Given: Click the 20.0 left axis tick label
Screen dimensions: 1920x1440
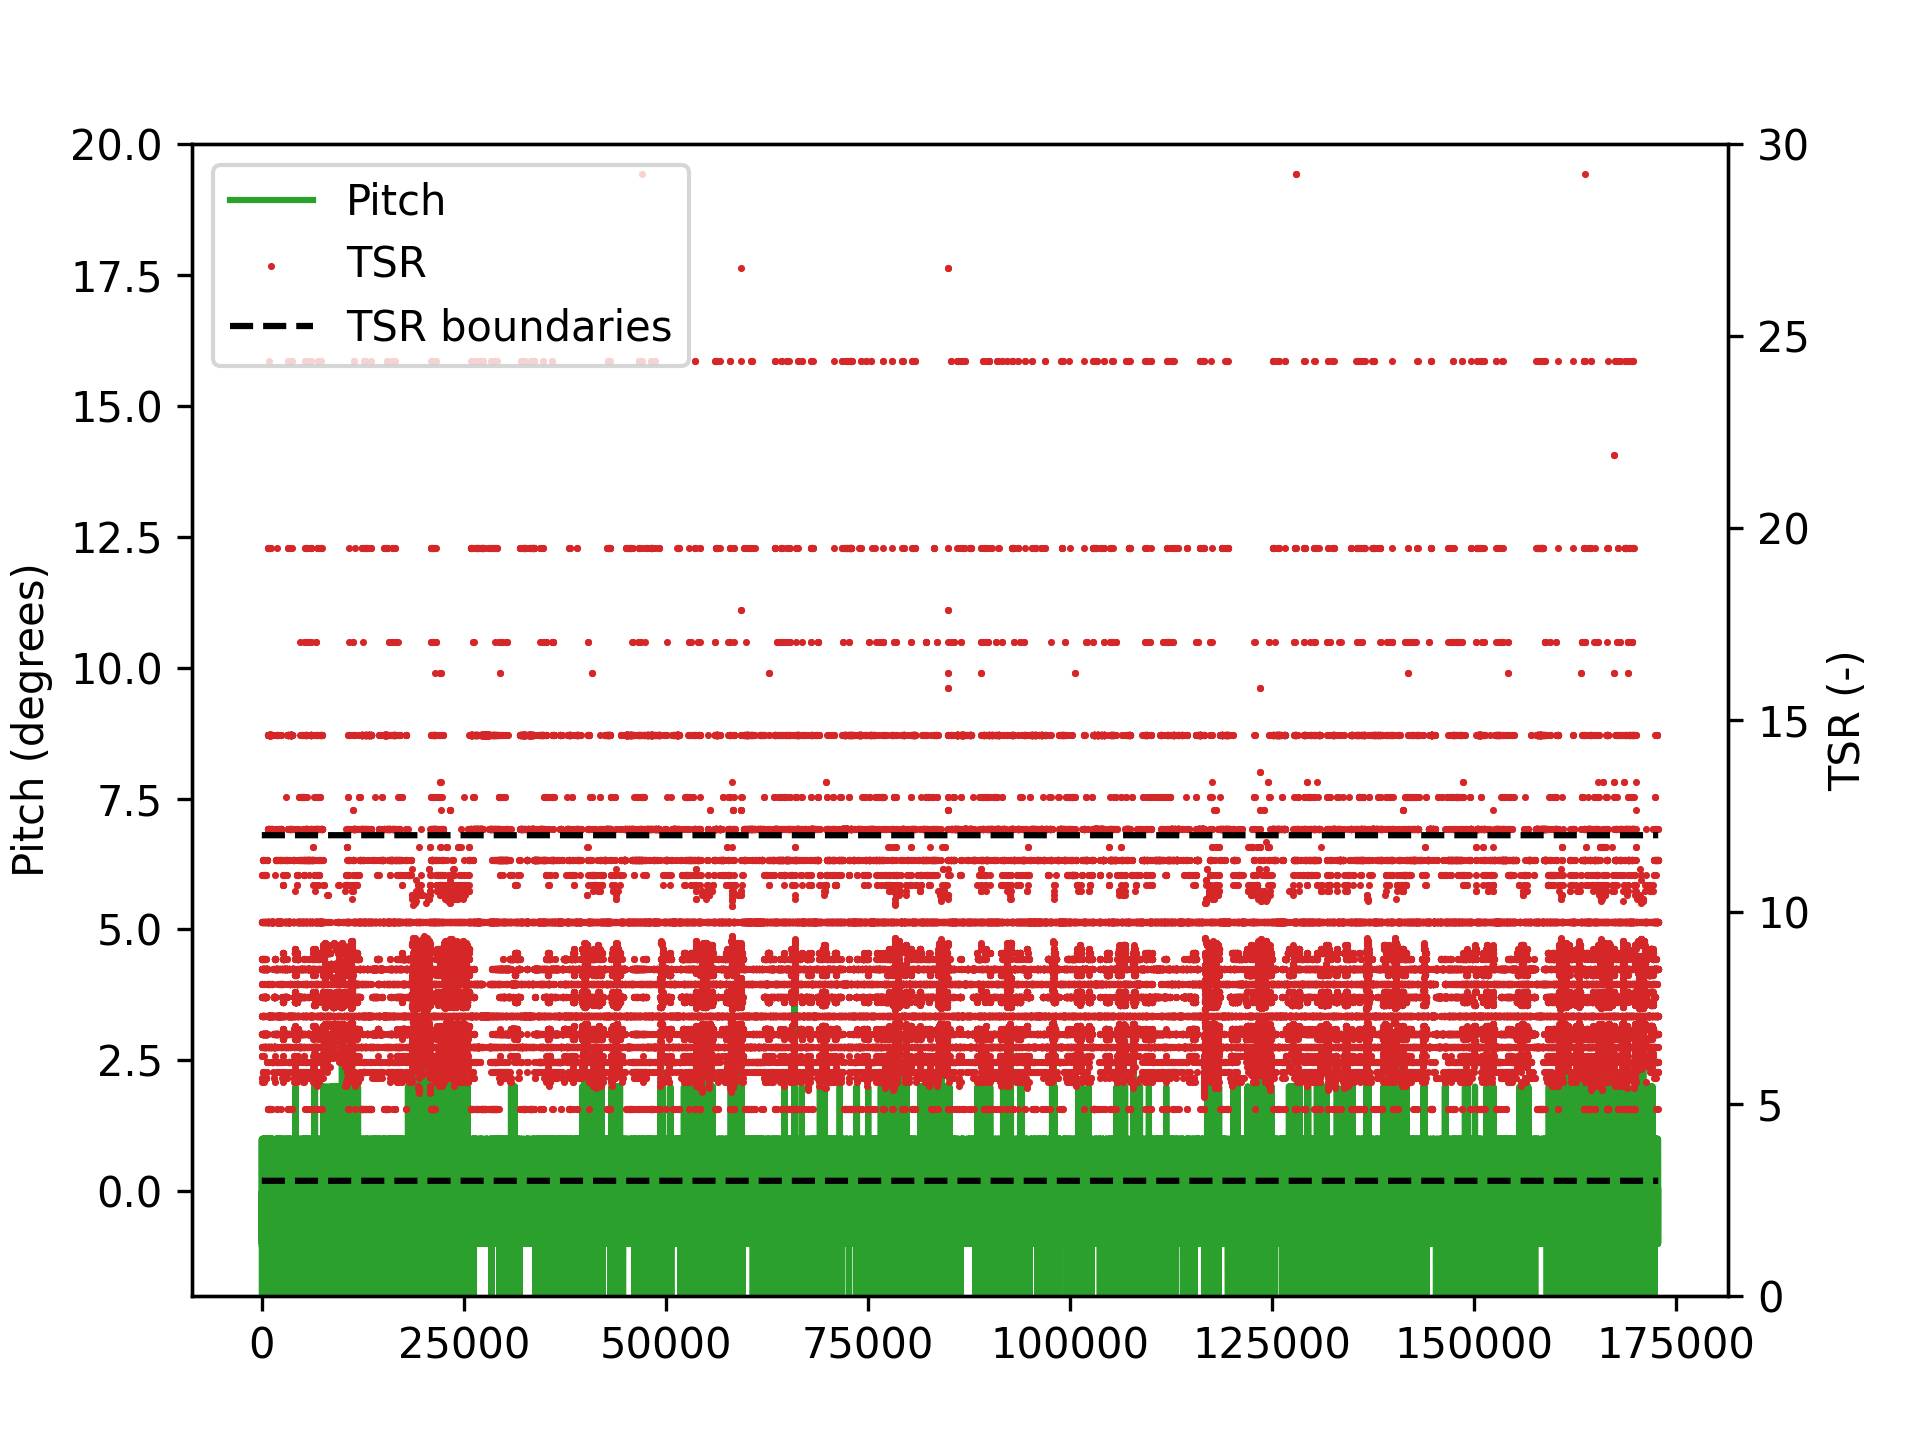Looking at the screenshot, I should [116, 146].
